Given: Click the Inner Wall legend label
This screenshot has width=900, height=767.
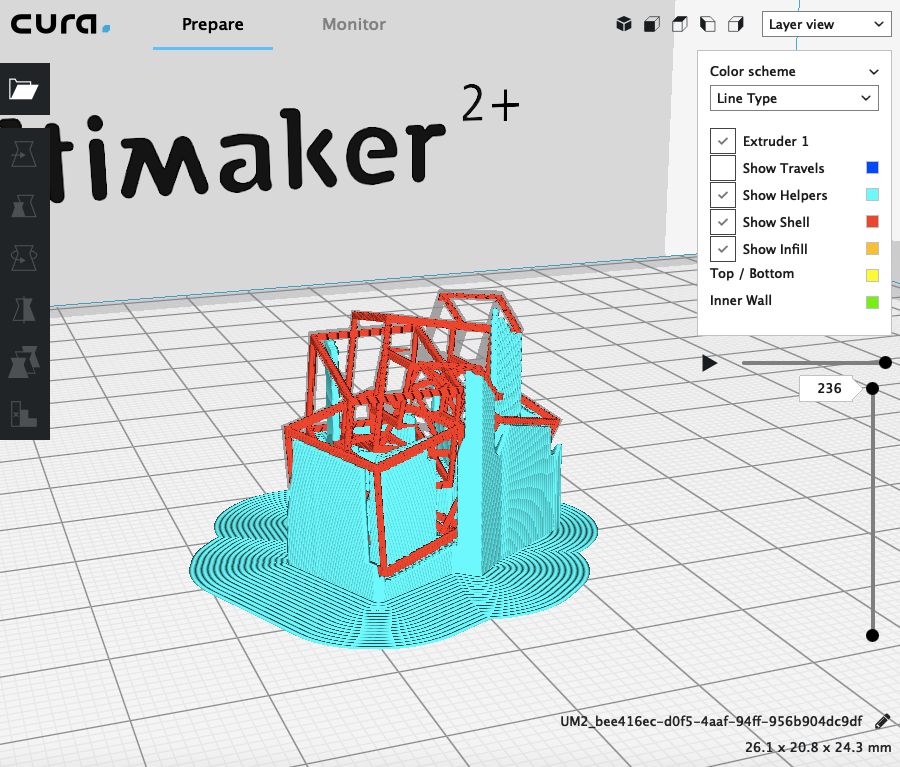Looking at the screenshot, I should tap(741, 300).
